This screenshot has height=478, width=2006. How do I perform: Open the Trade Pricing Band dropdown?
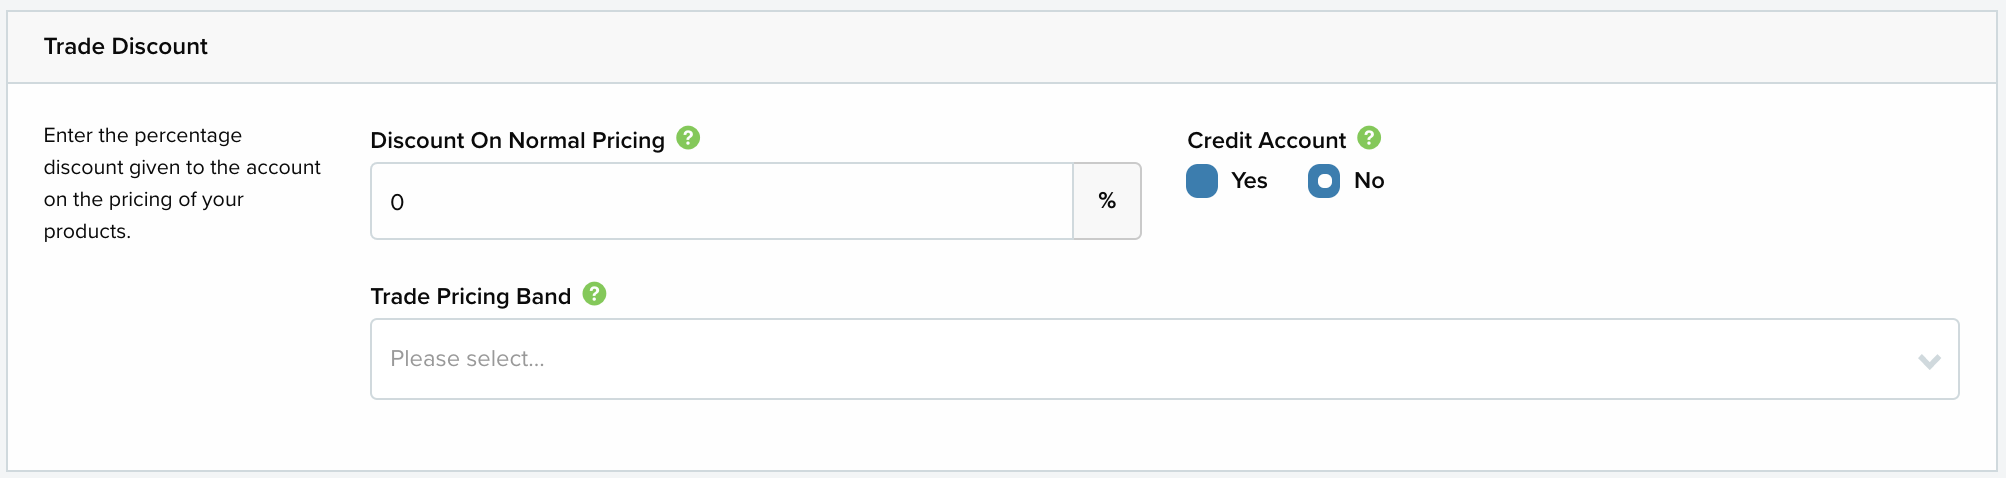click(x=1164, y=359)
